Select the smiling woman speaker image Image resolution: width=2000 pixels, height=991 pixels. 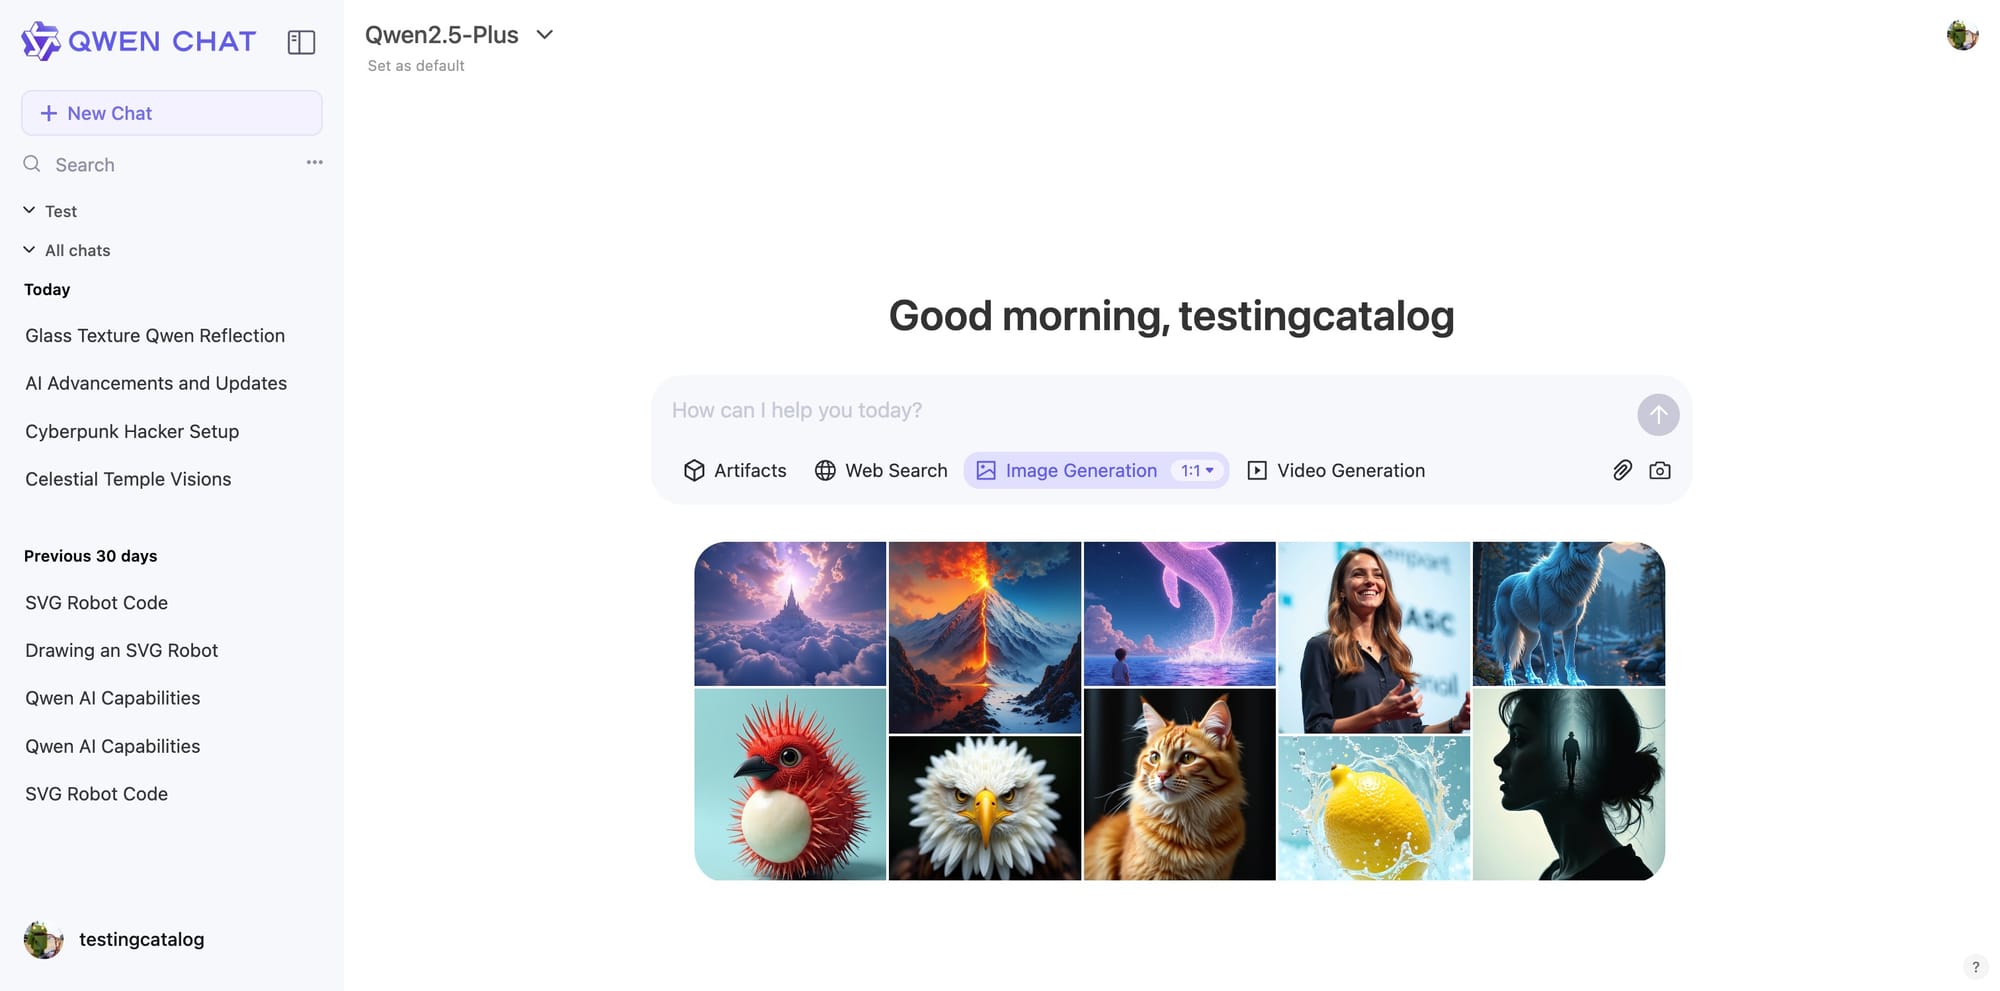pos(1374,638)
